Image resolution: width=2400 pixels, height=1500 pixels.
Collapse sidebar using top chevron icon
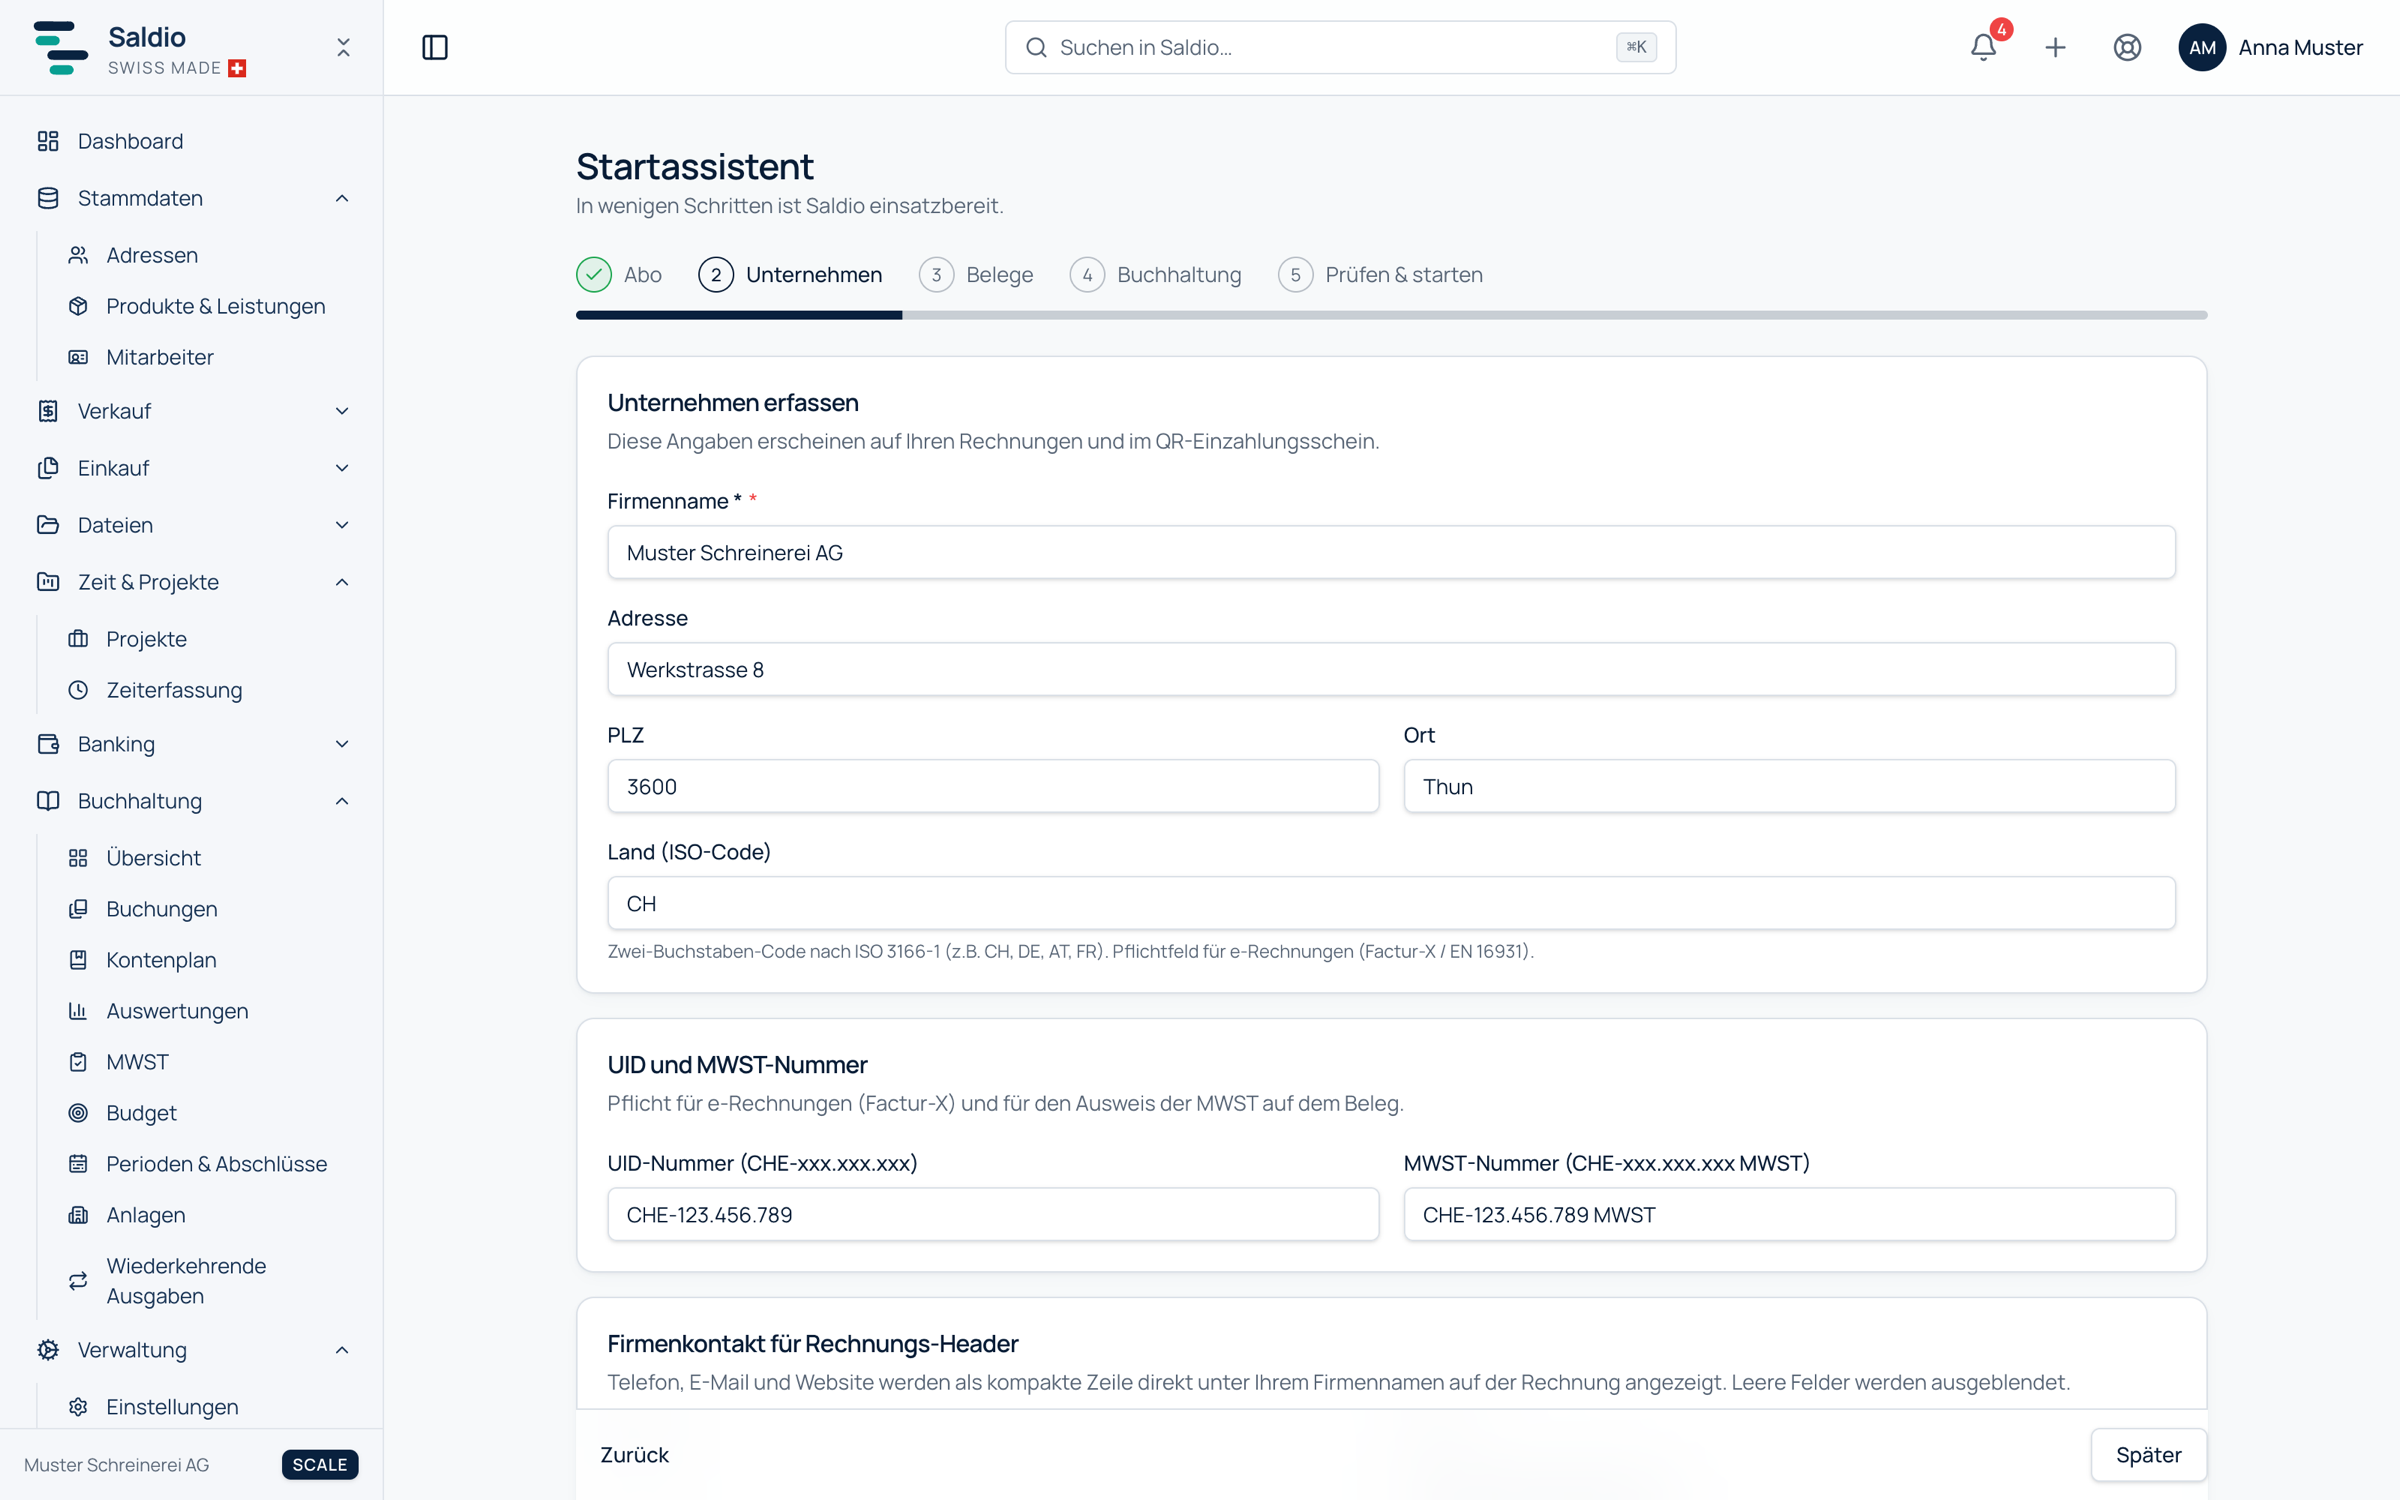(x=343, y=47)
